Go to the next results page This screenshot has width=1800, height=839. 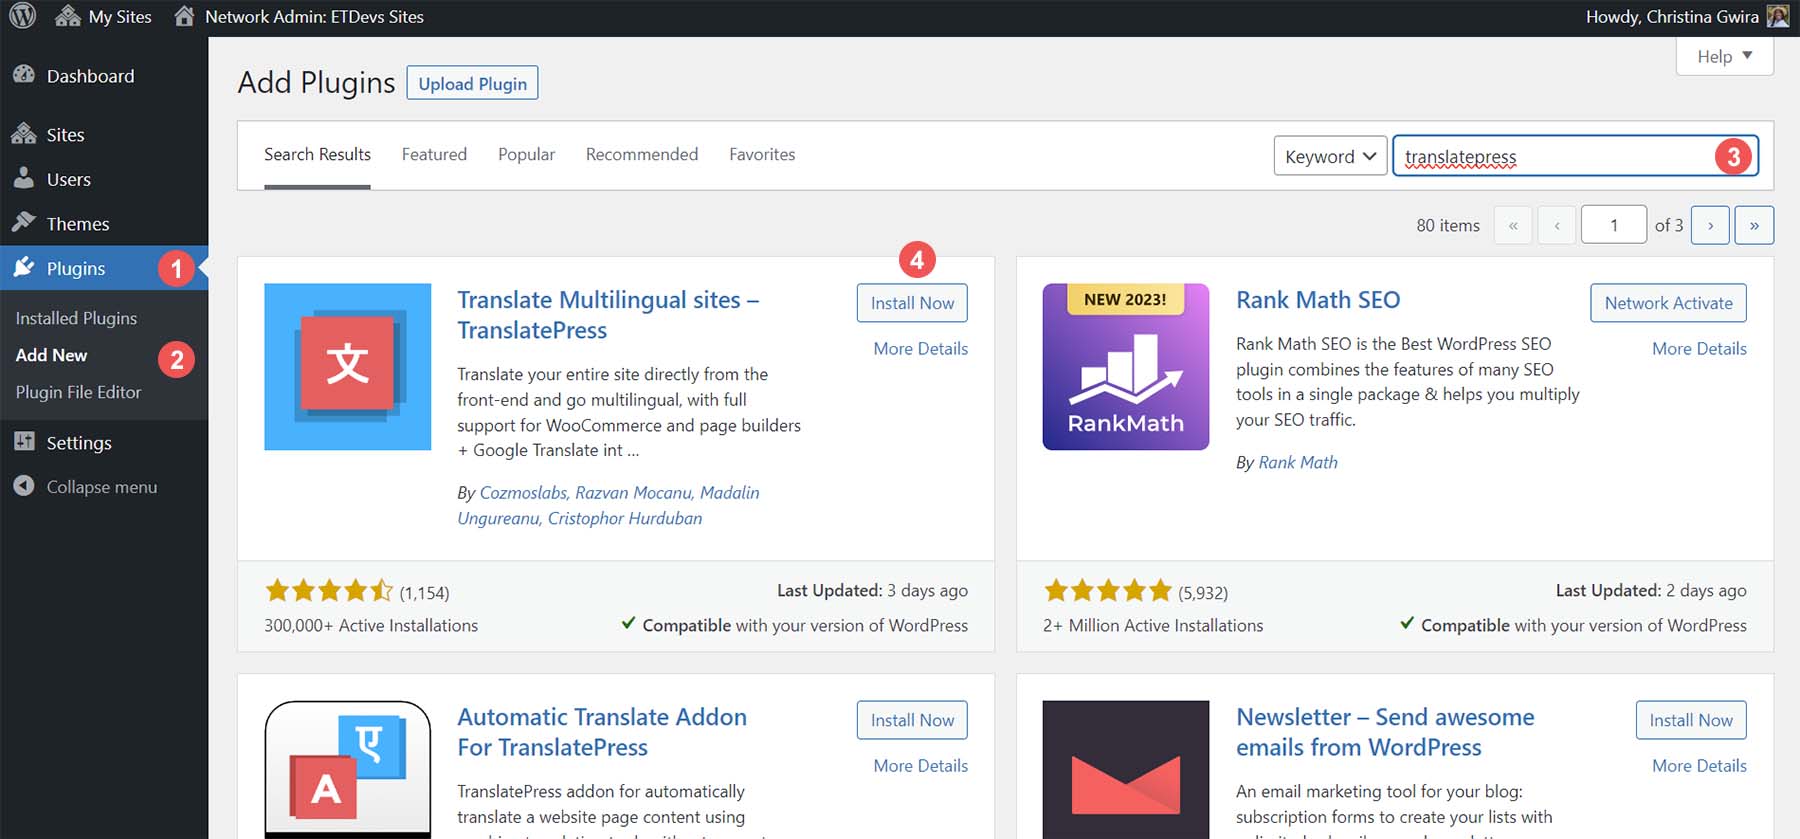tap(1710, 225)
